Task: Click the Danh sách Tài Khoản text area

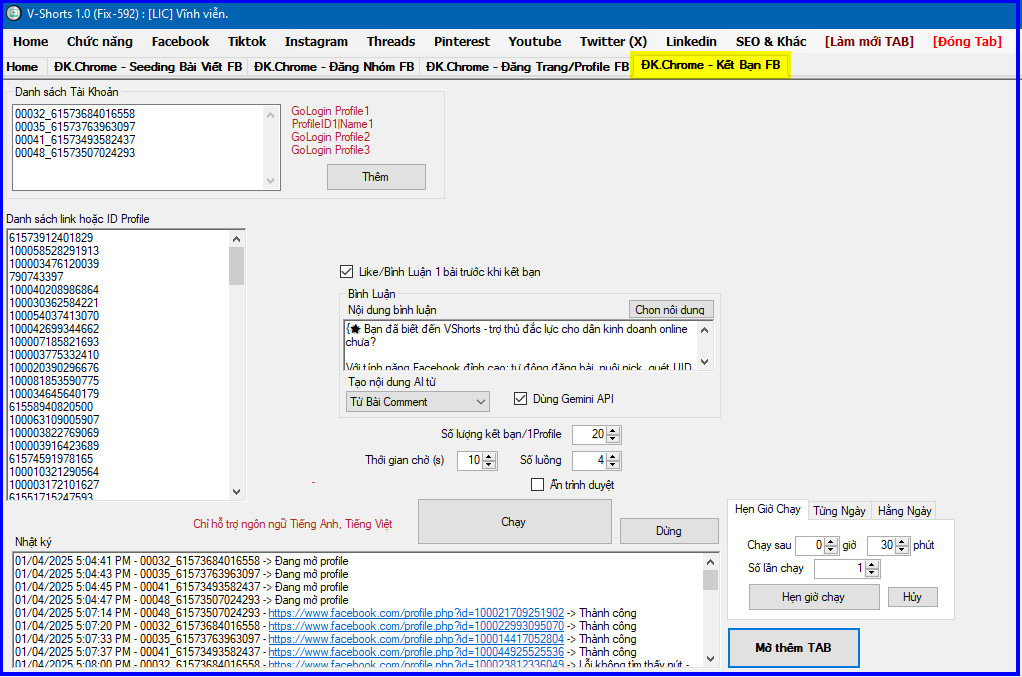Action: coord(146,147)
